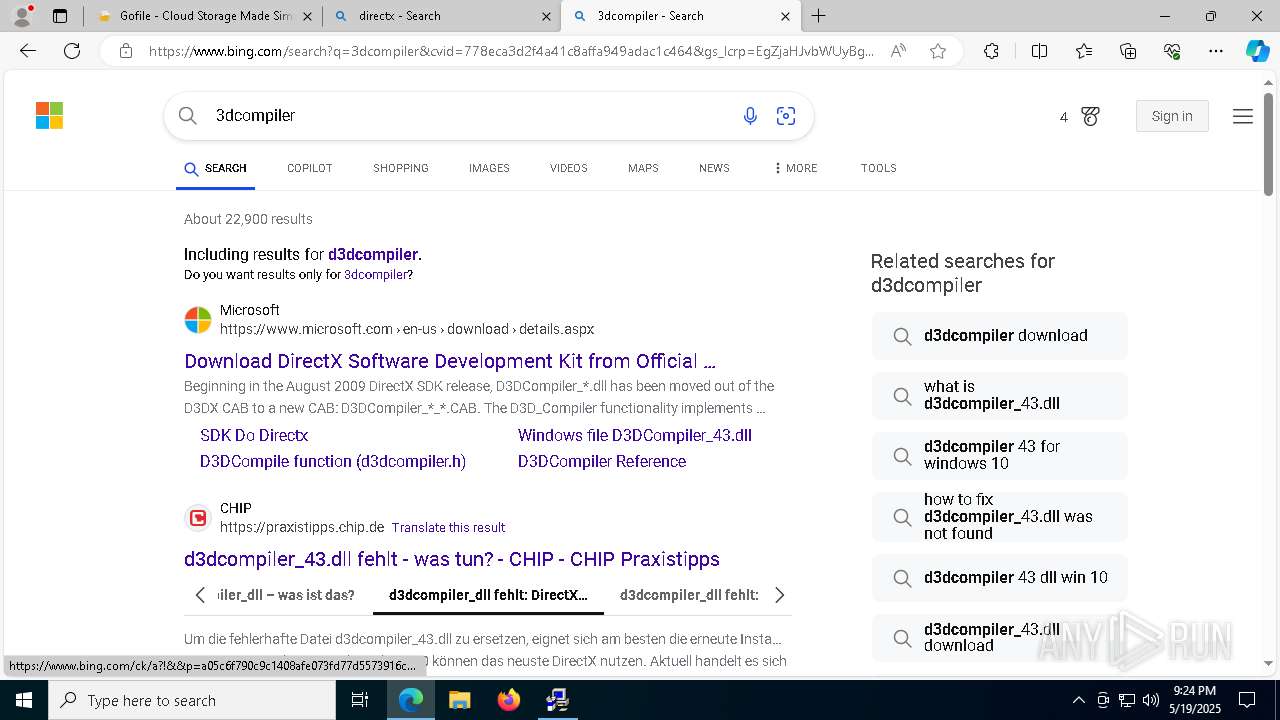Open the notification center icon

(x=1247, y=700)
